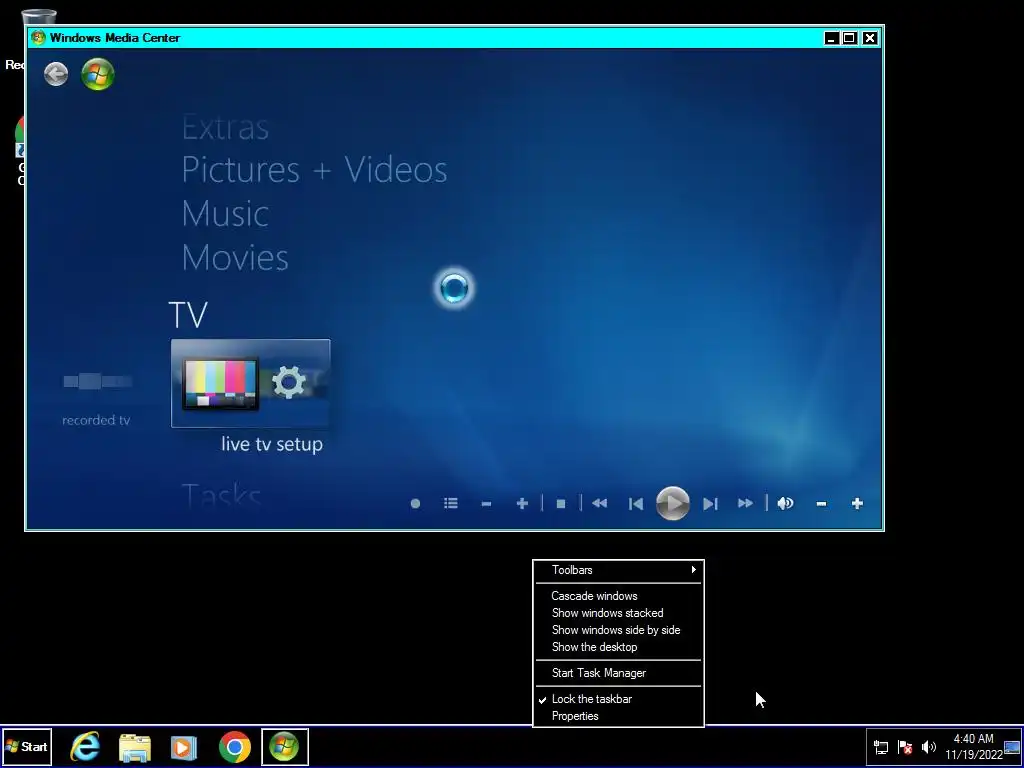Select the Recycle Bin desktop icon
Screen dimensions: 1024x768
[39, 17]
